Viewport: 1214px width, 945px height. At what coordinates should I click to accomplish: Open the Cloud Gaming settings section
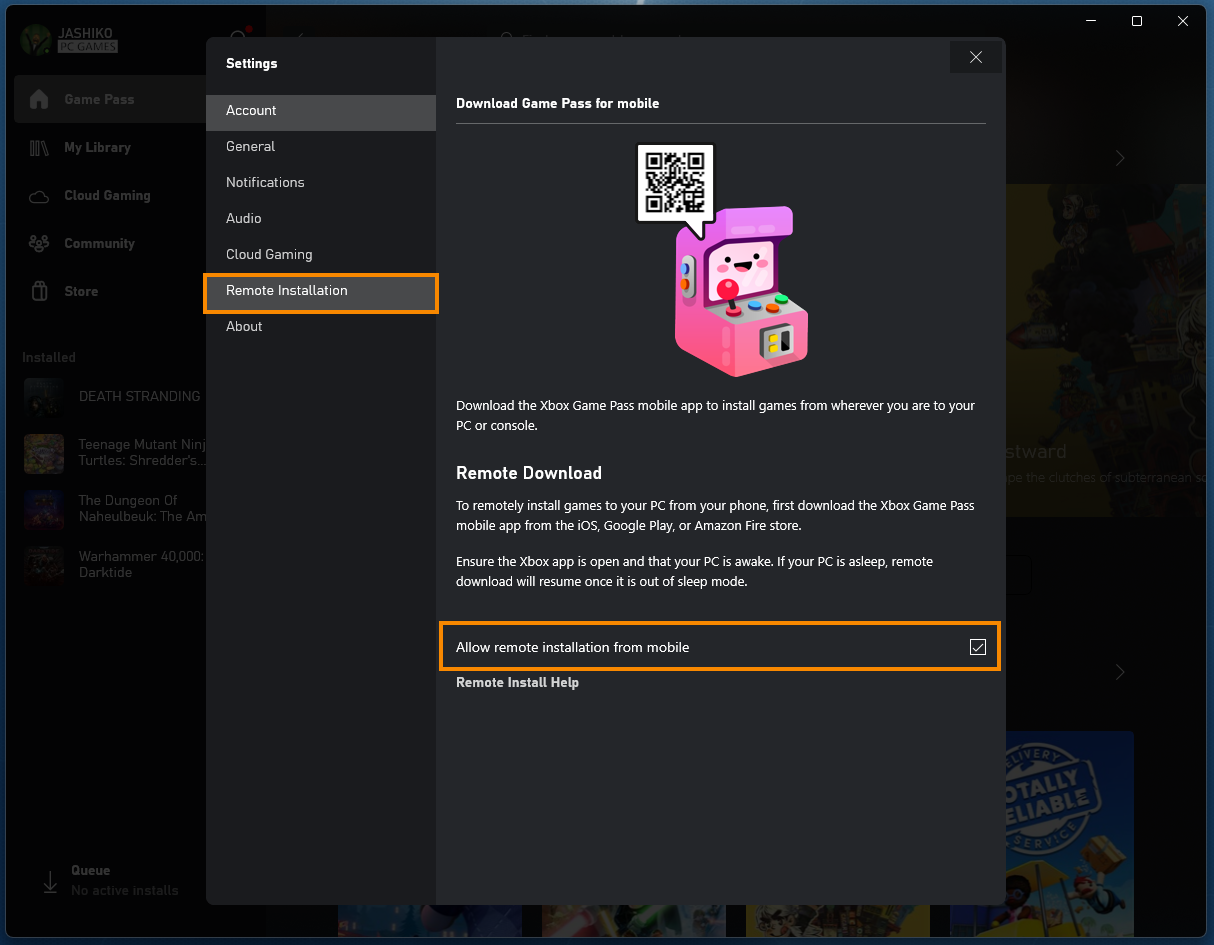pyautogui.click(x=321, y=255)
